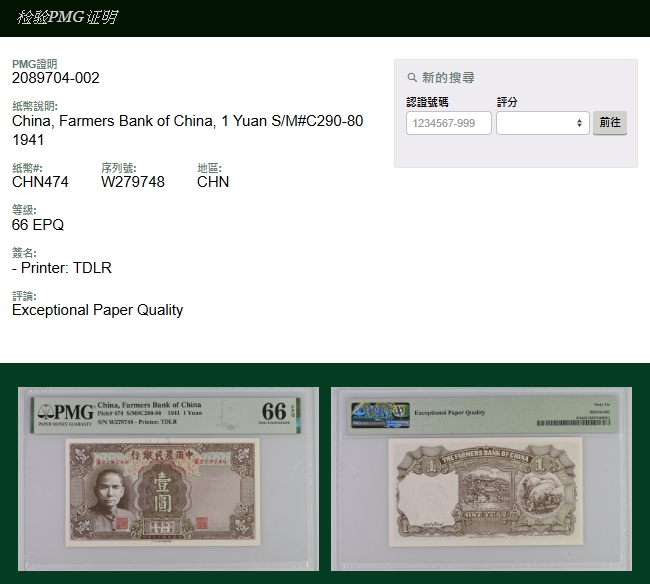Click the 評分 label above the dropdown

coord(507,102)
